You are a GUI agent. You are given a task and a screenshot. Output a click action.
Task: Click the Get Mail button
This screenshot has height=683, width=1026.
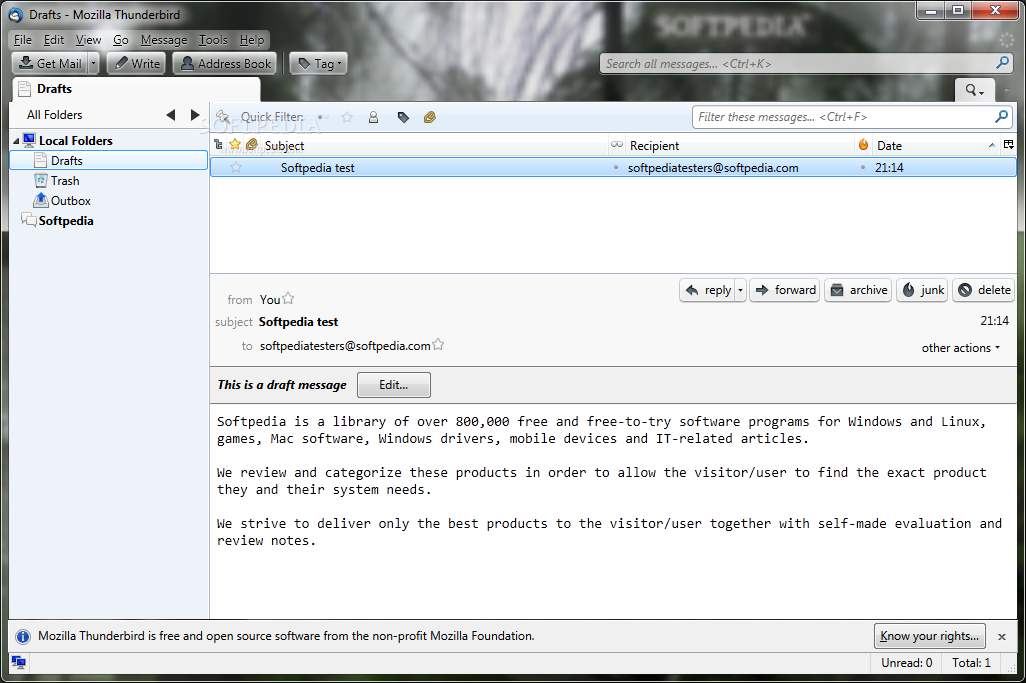(50, 63)
